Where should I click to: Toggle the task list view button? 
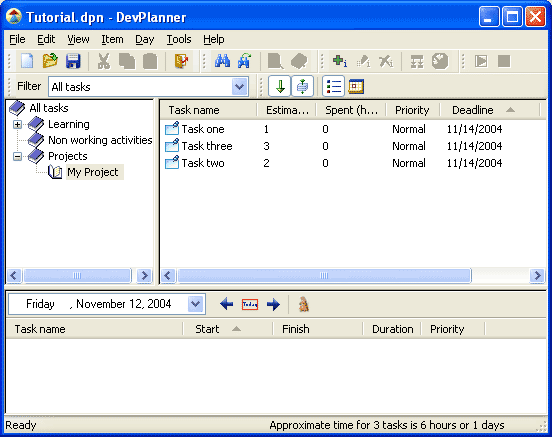[333, 86]
